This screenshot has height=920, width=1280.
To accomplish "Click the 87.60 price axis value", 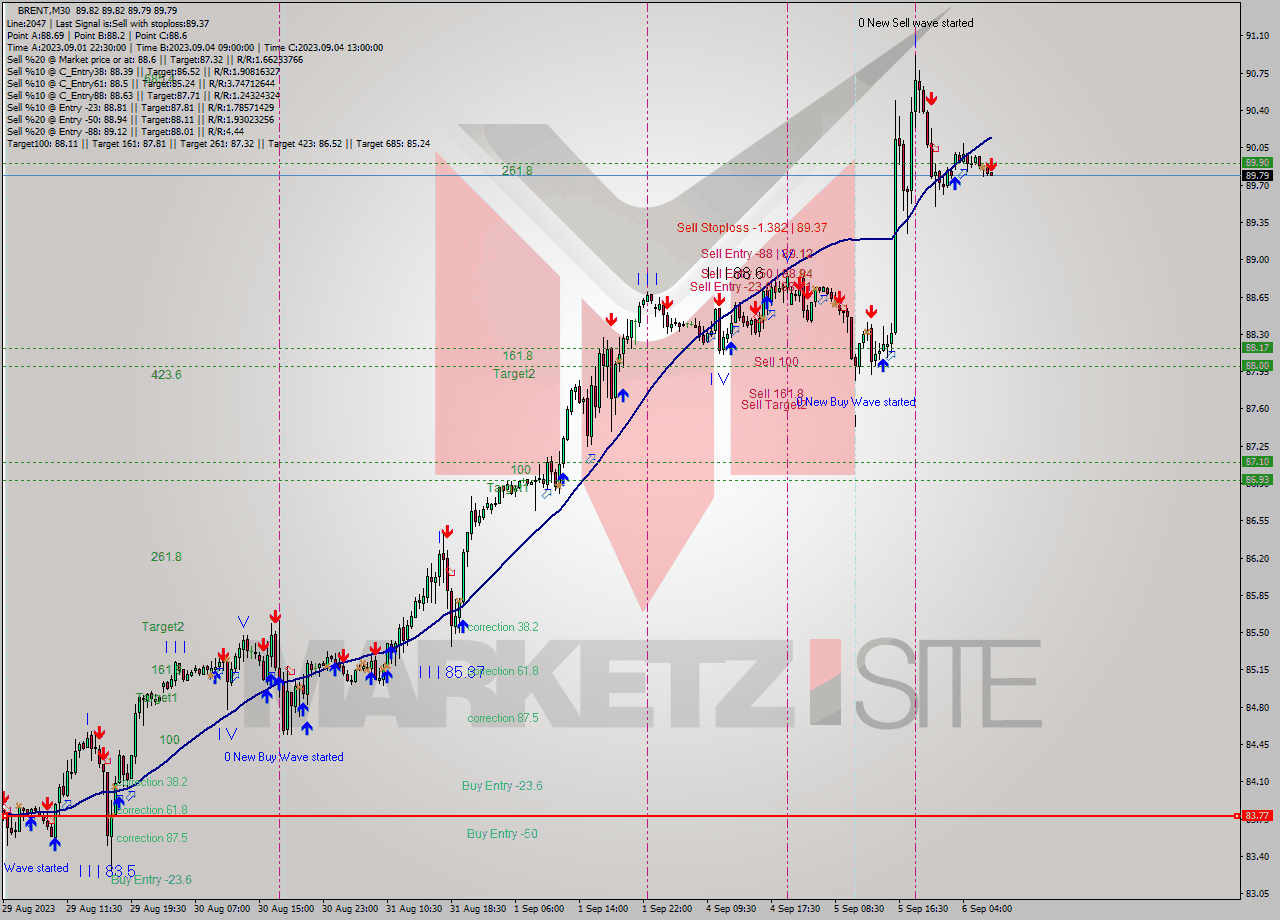I will (x=1258, y=409).
